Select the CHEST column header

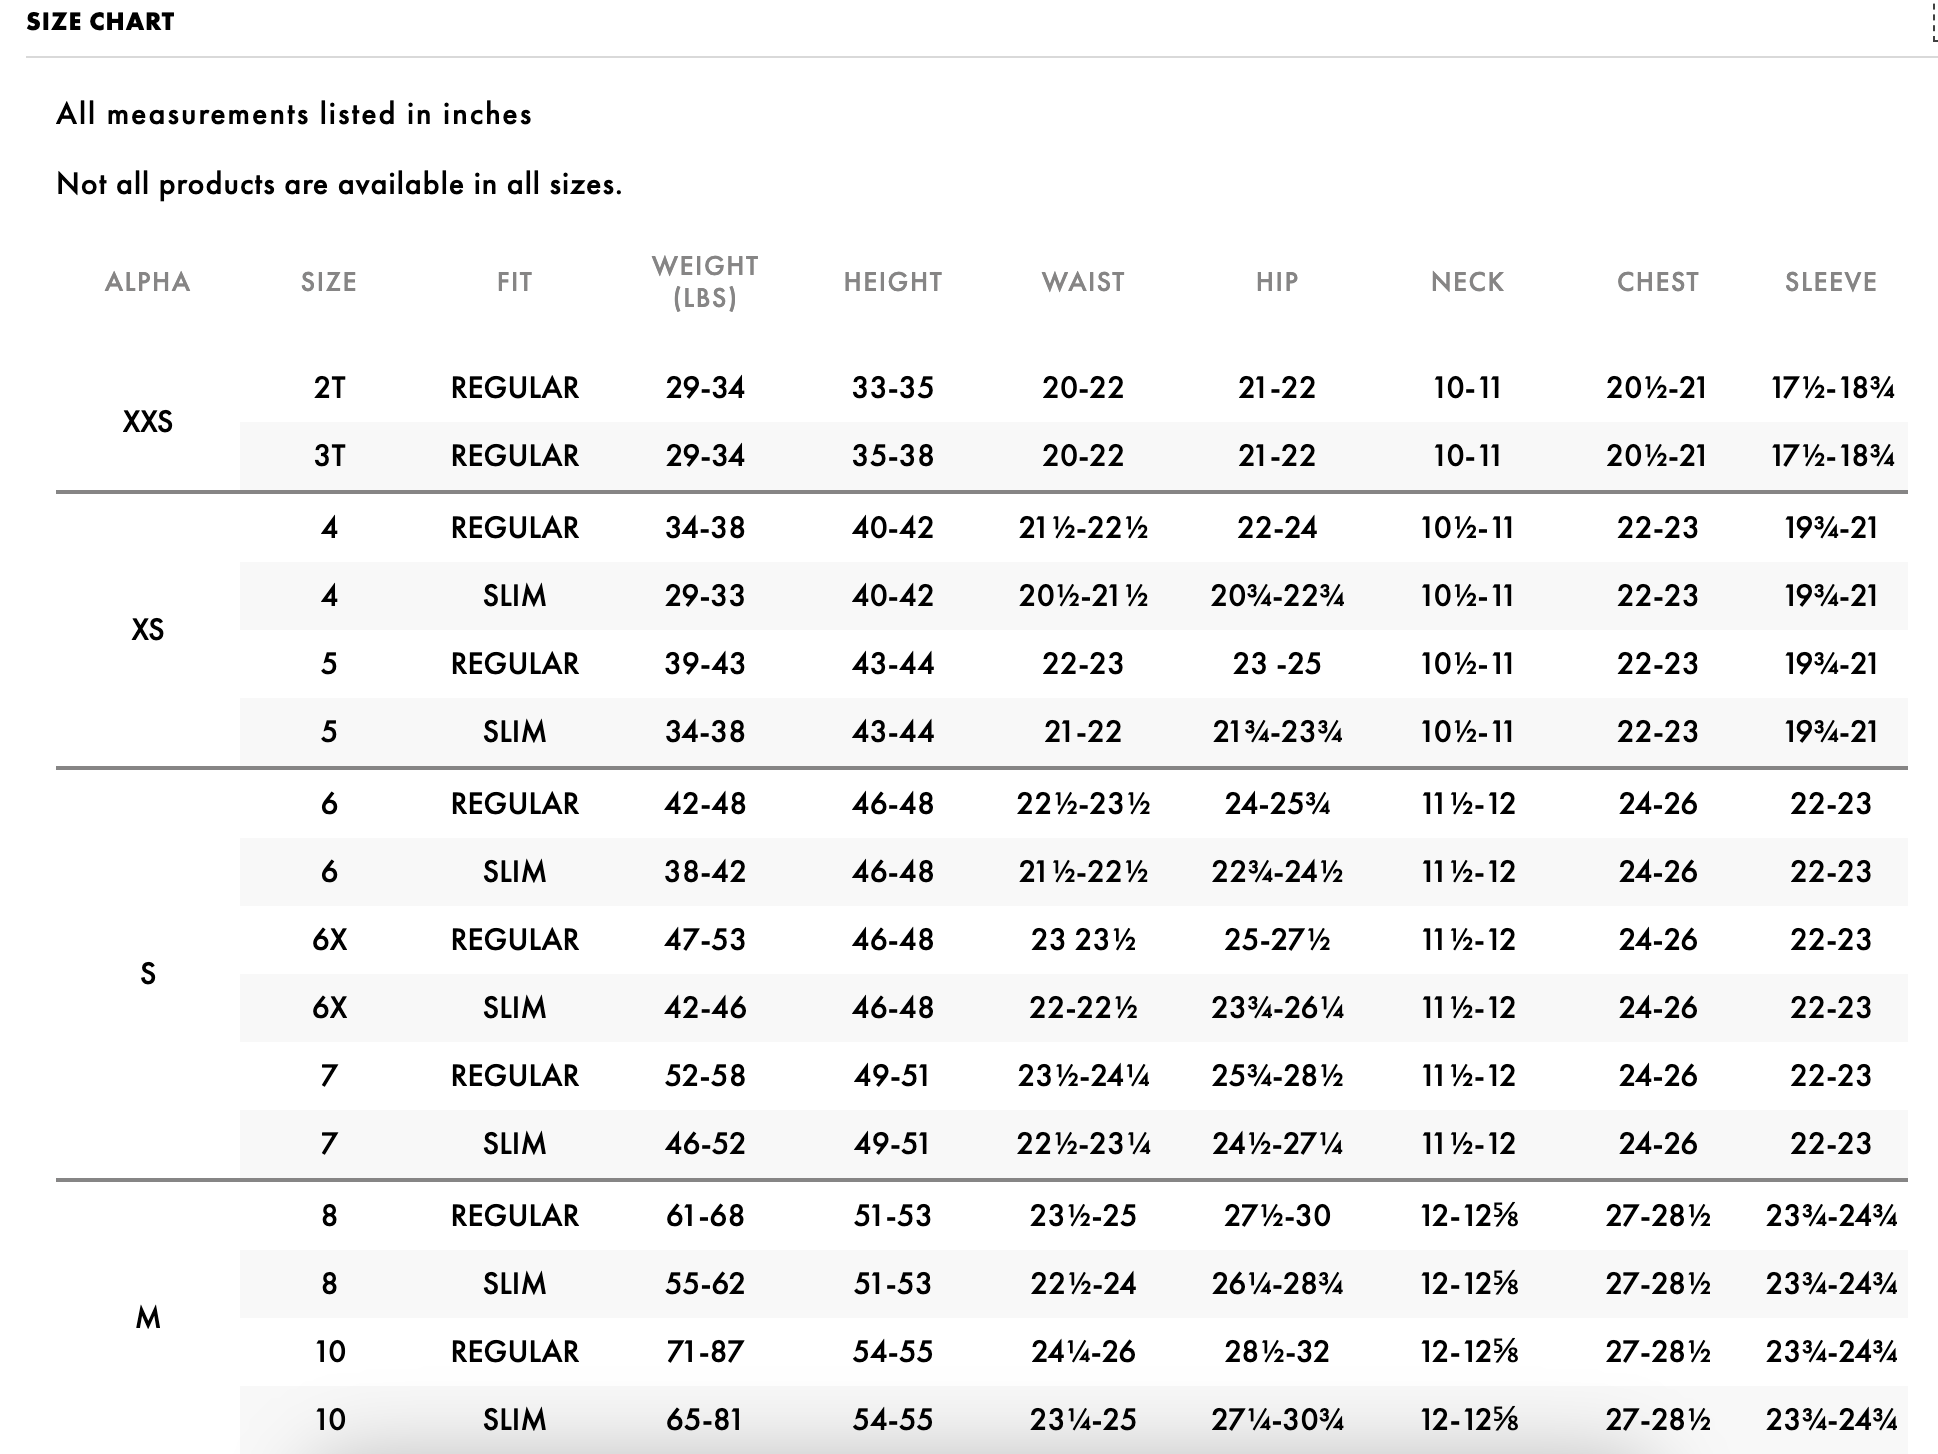point(1658,282)
